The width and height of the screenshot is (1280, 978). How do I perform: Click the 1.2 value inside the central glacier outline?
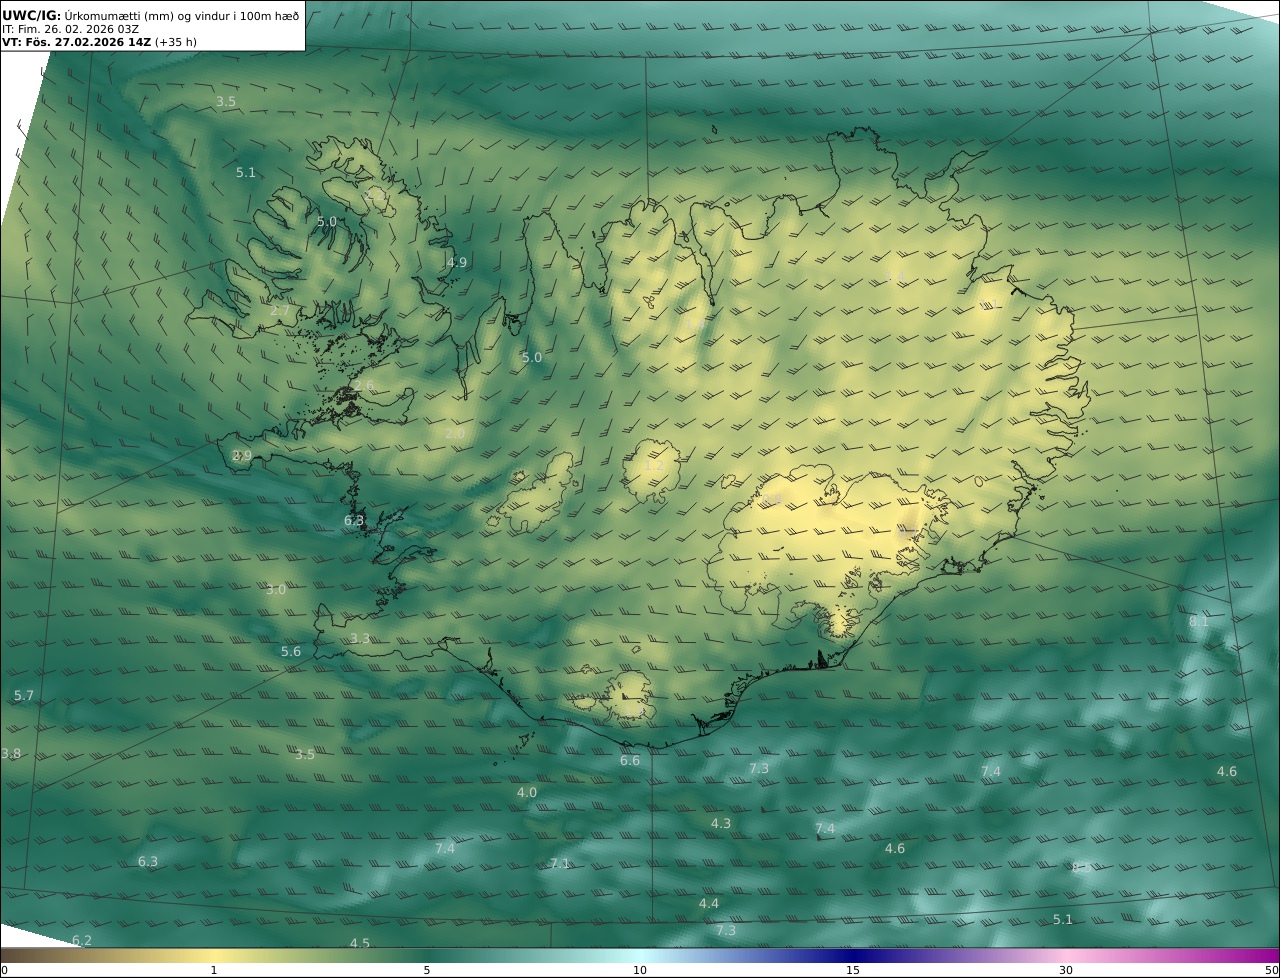[x=654, y=466]
